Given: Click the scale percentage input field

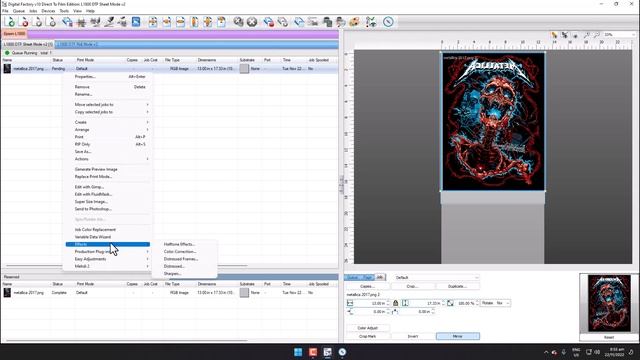Looking at the screenshot, I should pos(466,303).
